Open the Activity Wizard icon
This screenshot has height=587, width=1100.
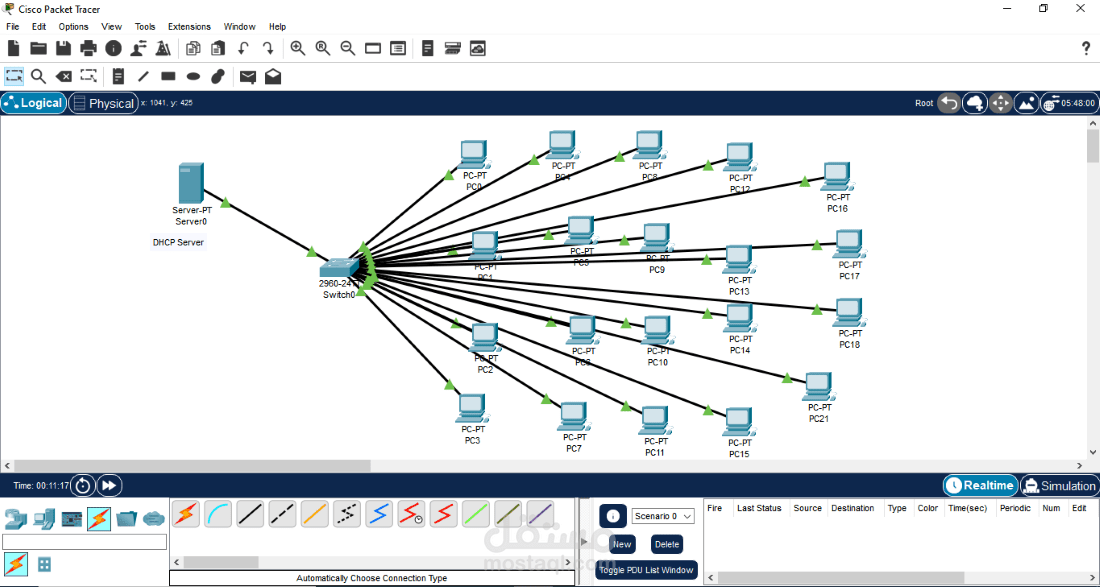pos(163,47)
